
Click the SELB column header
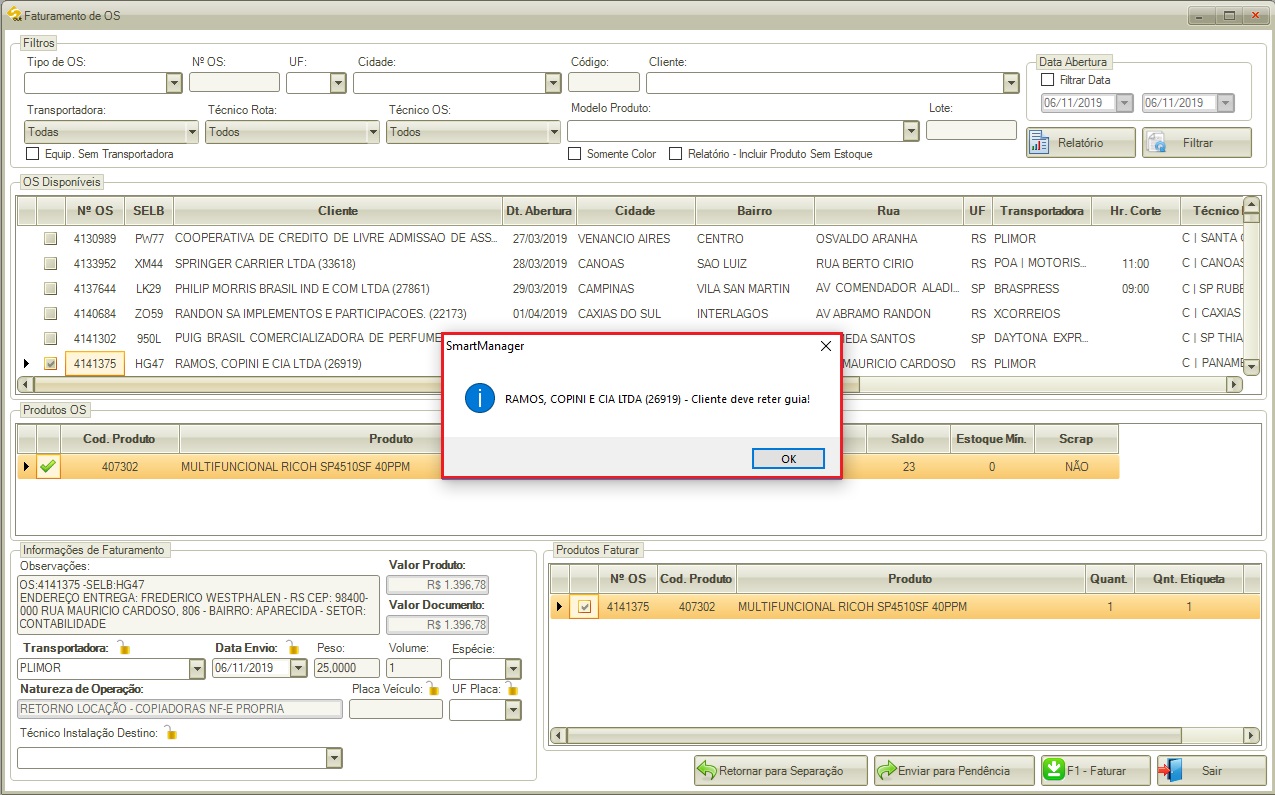[x=149, y=211]
